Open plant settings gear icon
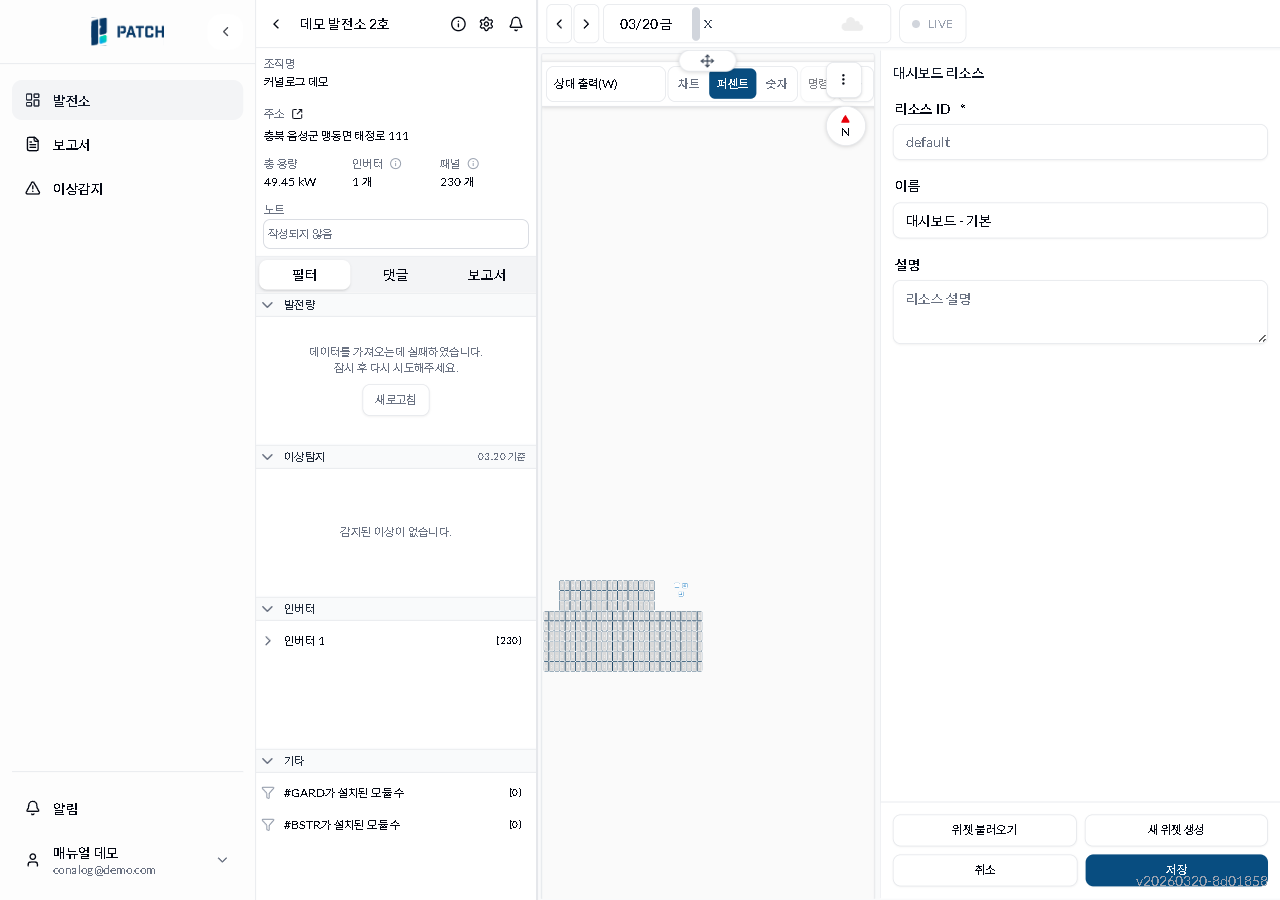1280x900 pixels. pyautogui.click(x=486, y=24)
